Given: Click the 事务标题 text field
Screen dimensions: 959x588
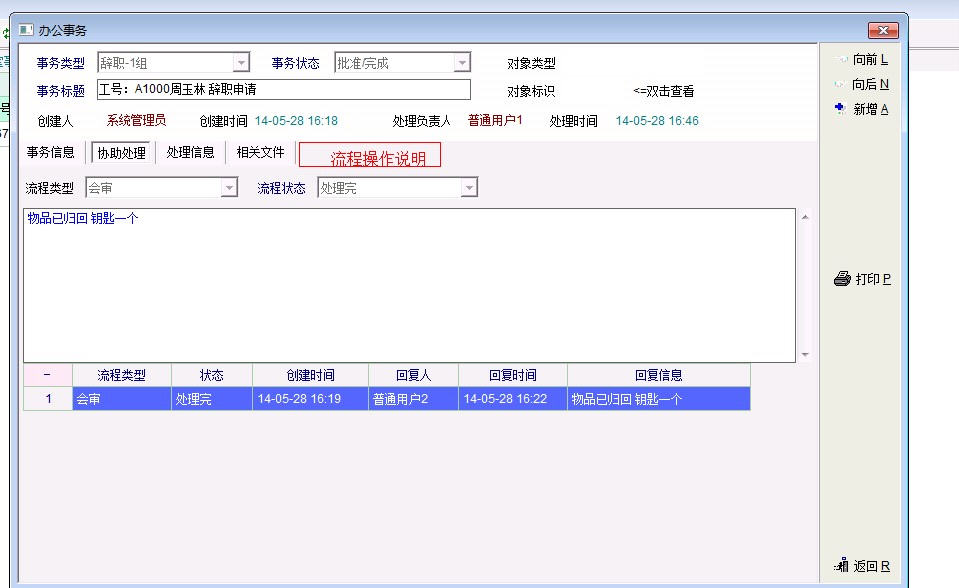Looking at the screenshot, I should point(283,90).
